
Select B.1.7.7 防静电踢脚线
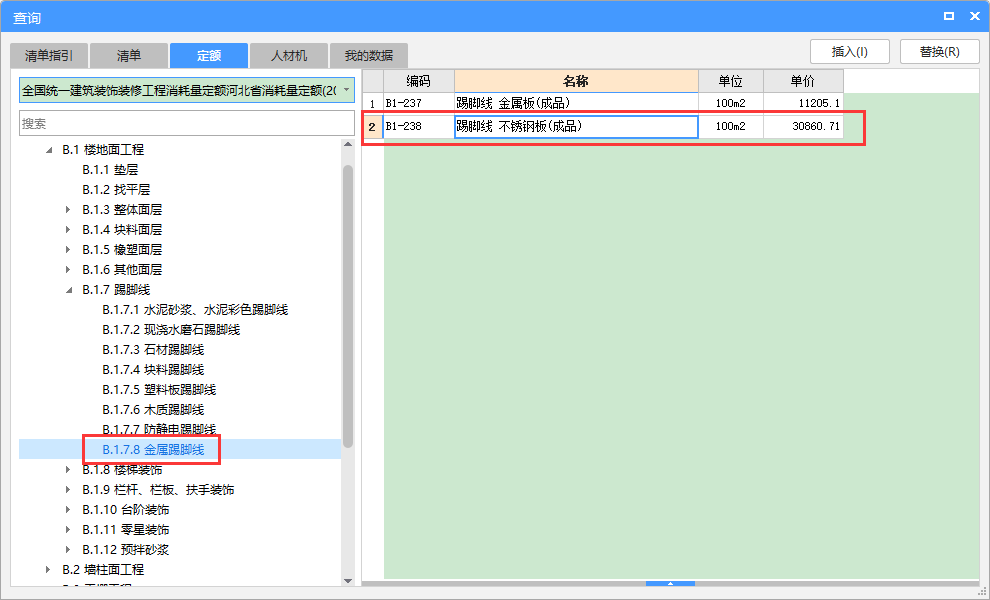coord(159,430)
